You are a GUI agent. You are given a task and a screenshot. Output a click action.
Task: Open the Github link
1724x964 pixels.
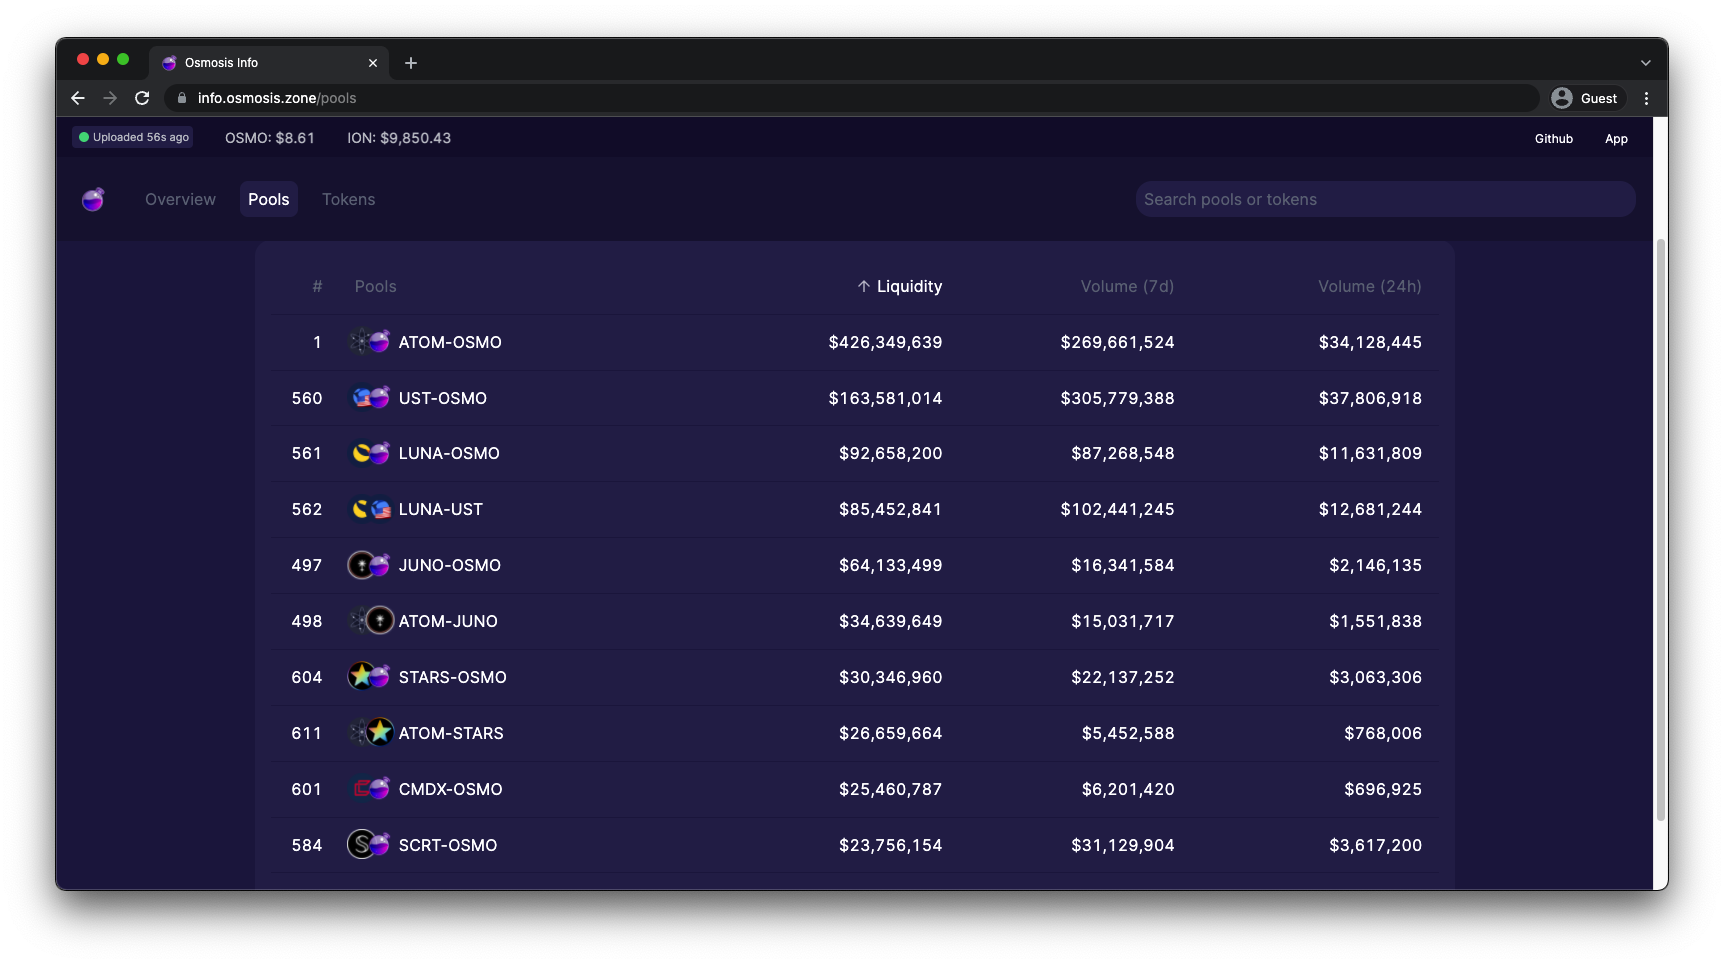pyautogui.click(x=1553, y=139)
